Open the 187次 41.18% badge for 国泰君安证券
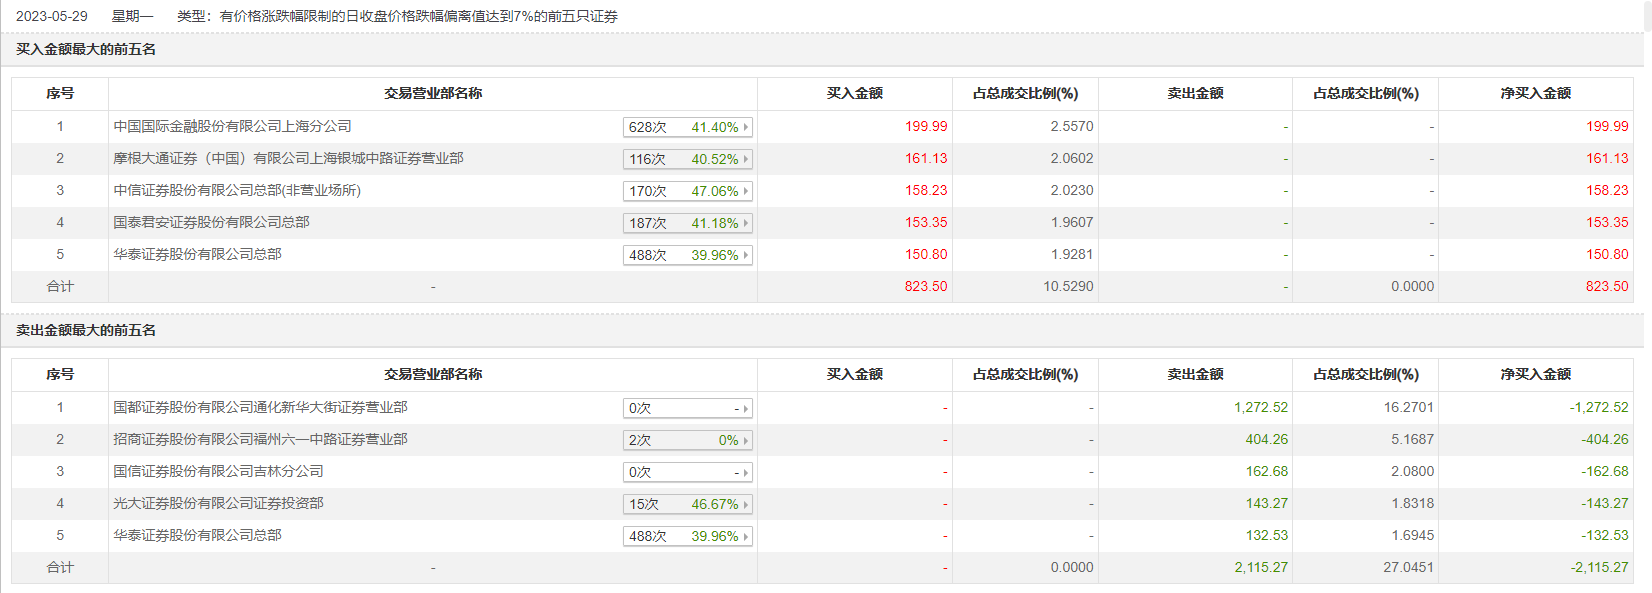Viewport: 1652px width, 593px height. tap(687, 223)
